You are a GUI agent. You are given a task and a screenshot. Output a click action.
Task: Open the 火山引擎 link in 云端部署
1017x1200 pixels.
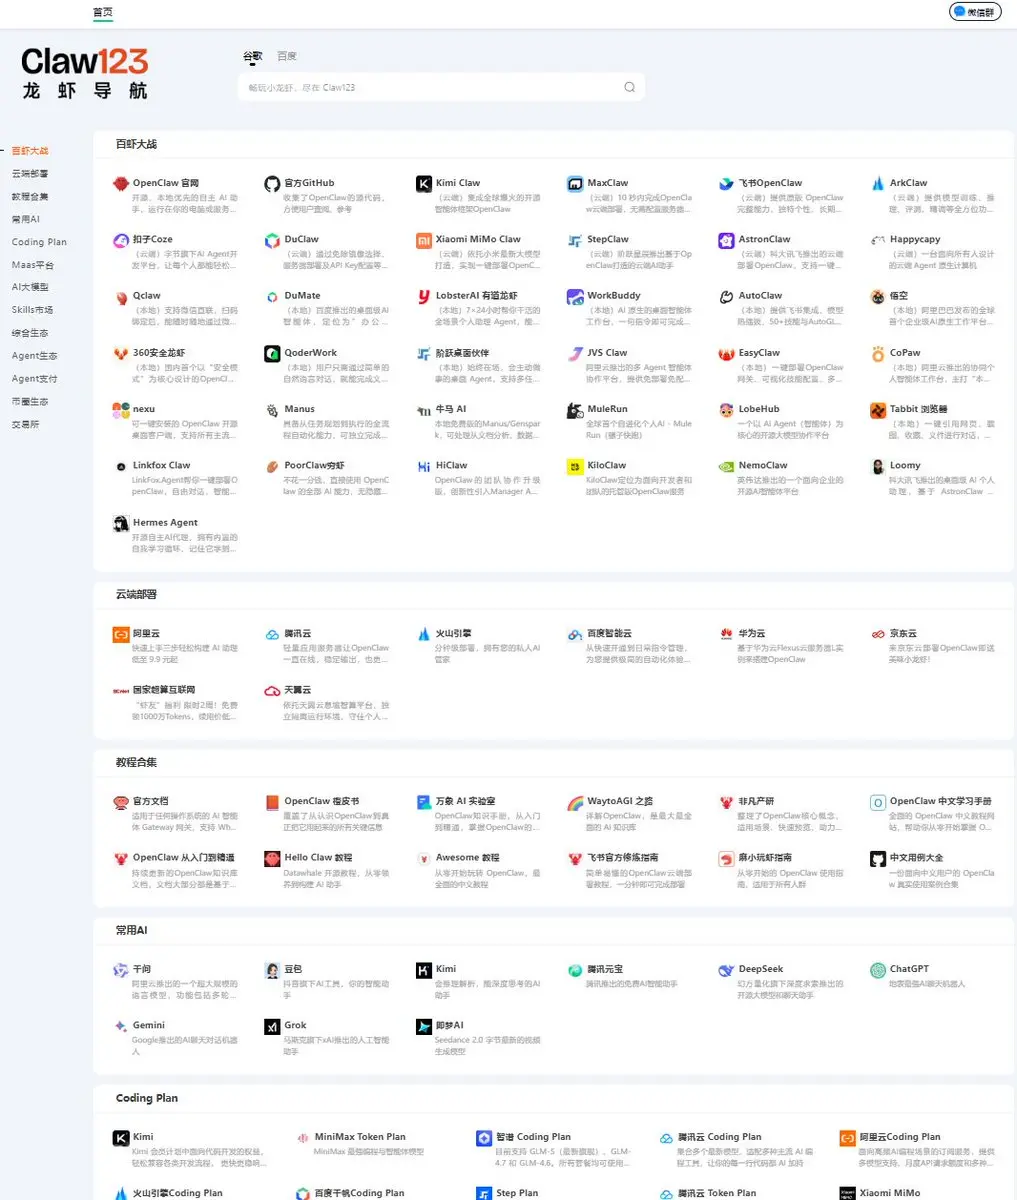pyautogui.click(x=454, y=634)
